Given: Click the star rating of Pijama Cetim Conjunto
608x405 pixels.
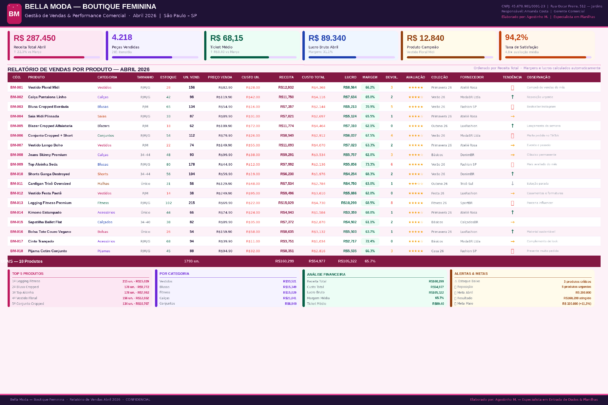Looking at the screenshot, I should (414, 250).
